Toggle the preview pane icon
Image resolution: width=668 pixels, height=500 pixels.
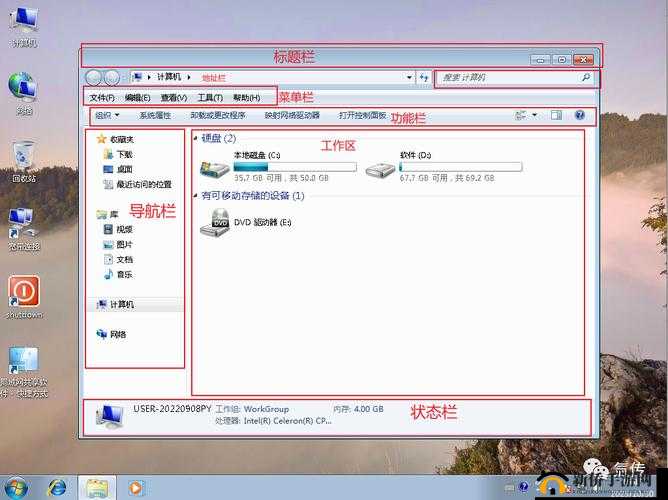click(556, 115)
